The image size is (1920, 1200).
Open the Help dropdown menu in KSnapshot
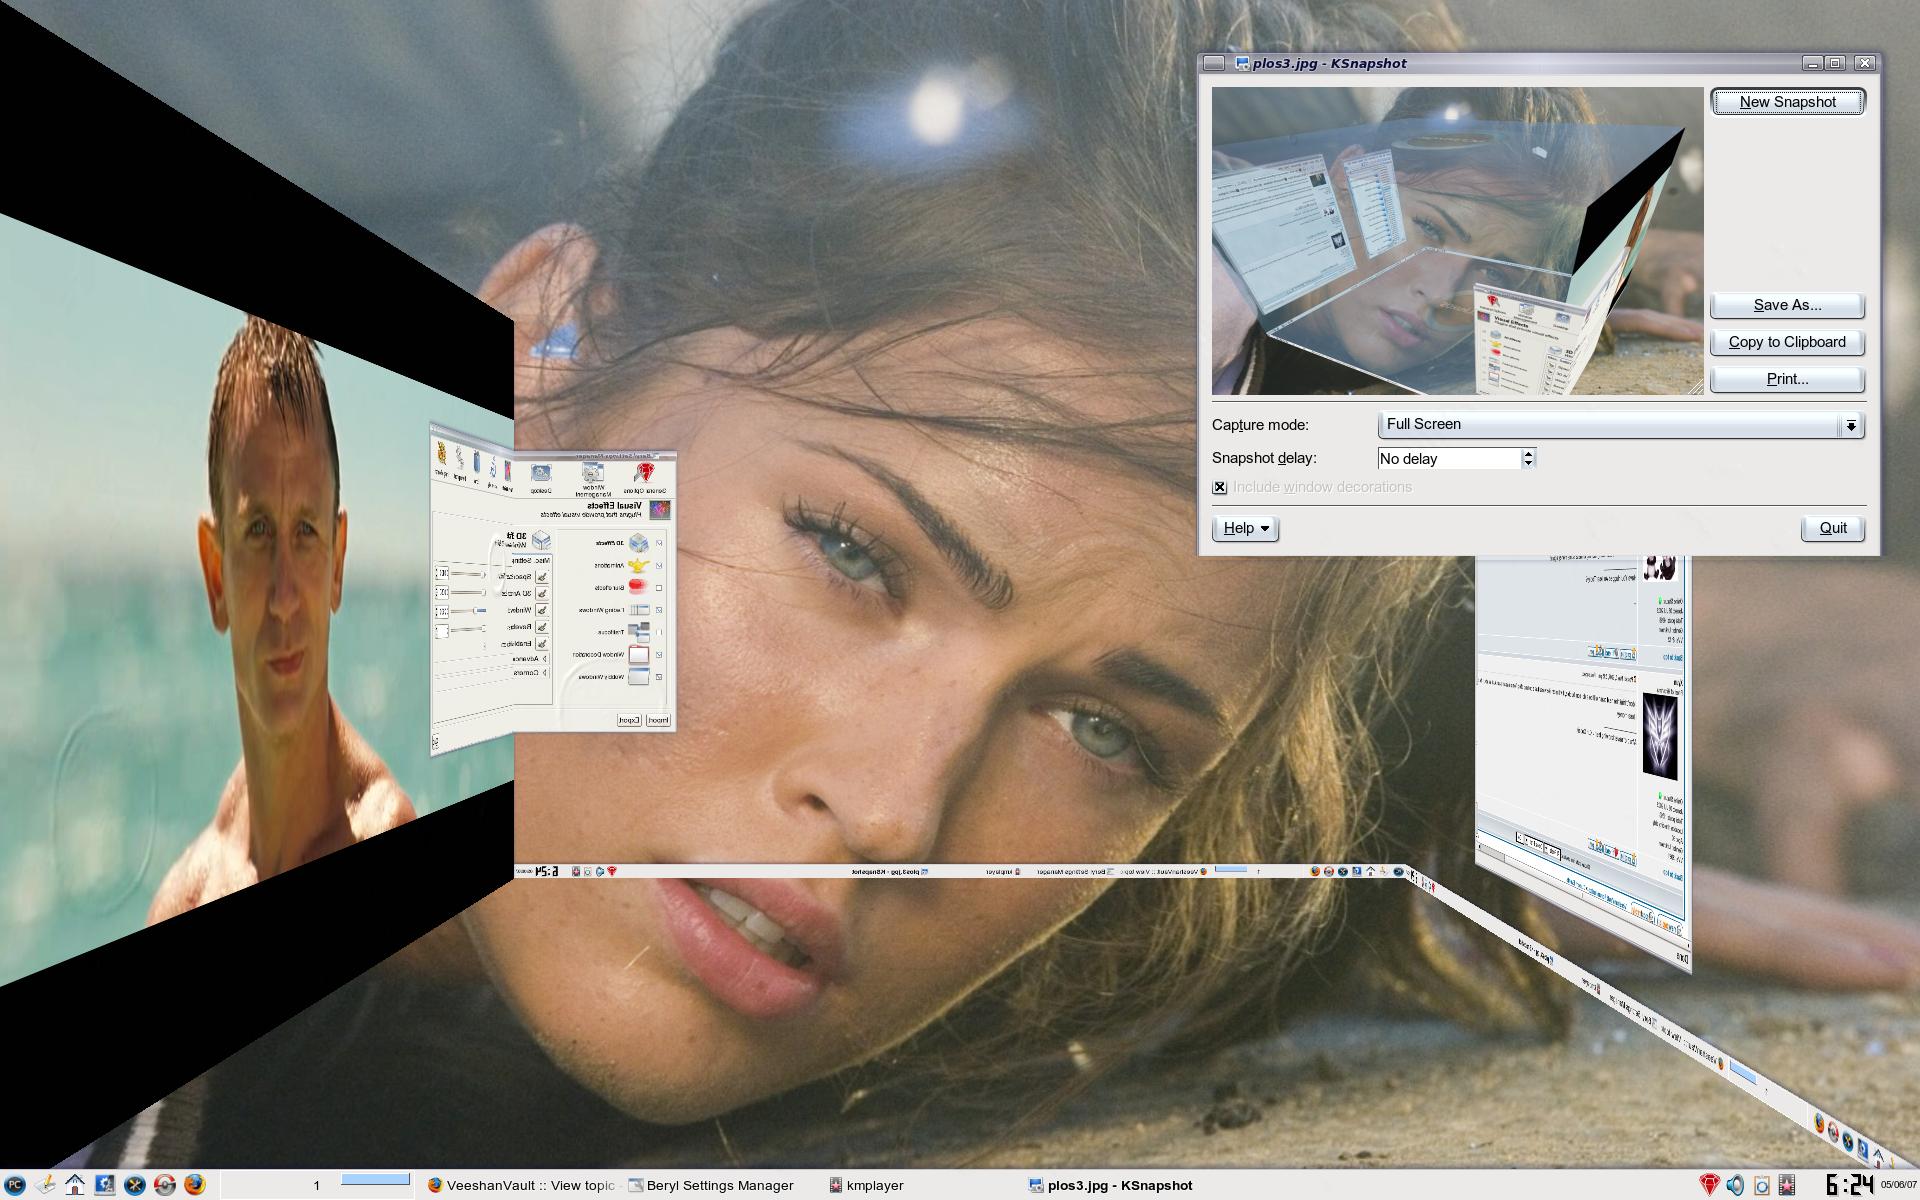pos(1245,528)
